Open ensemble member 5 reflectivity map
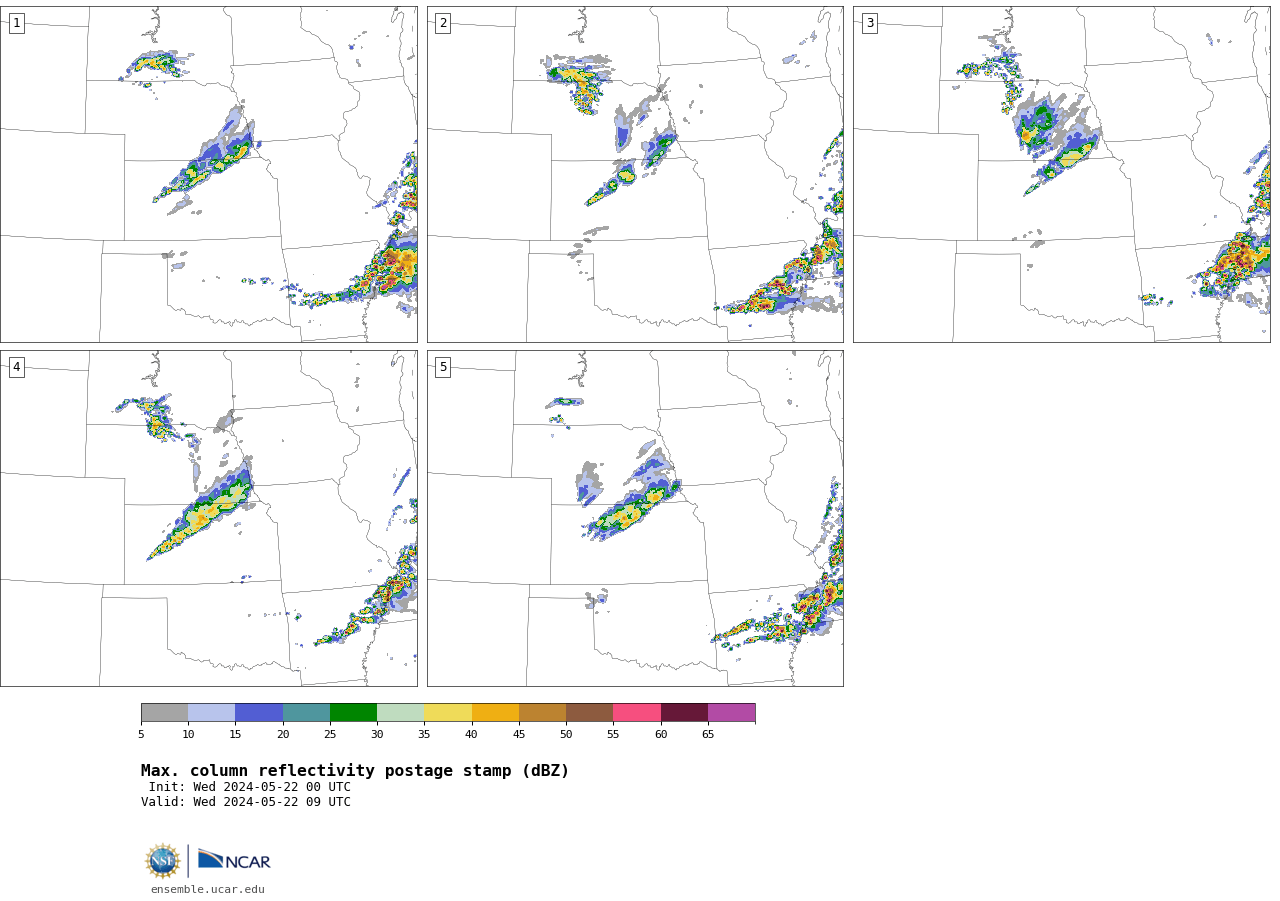This screenshot has height=901, width=1280. [x=635, y=518]
